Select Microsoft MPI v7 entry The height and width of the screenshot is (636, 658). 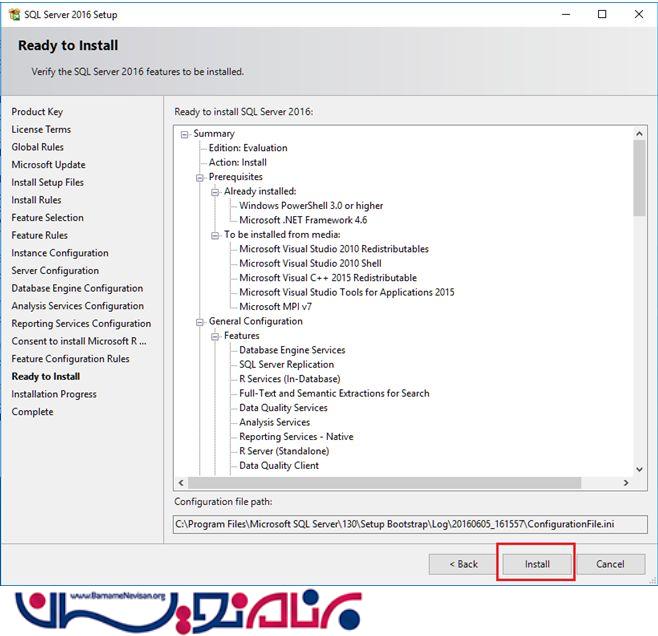275,307
